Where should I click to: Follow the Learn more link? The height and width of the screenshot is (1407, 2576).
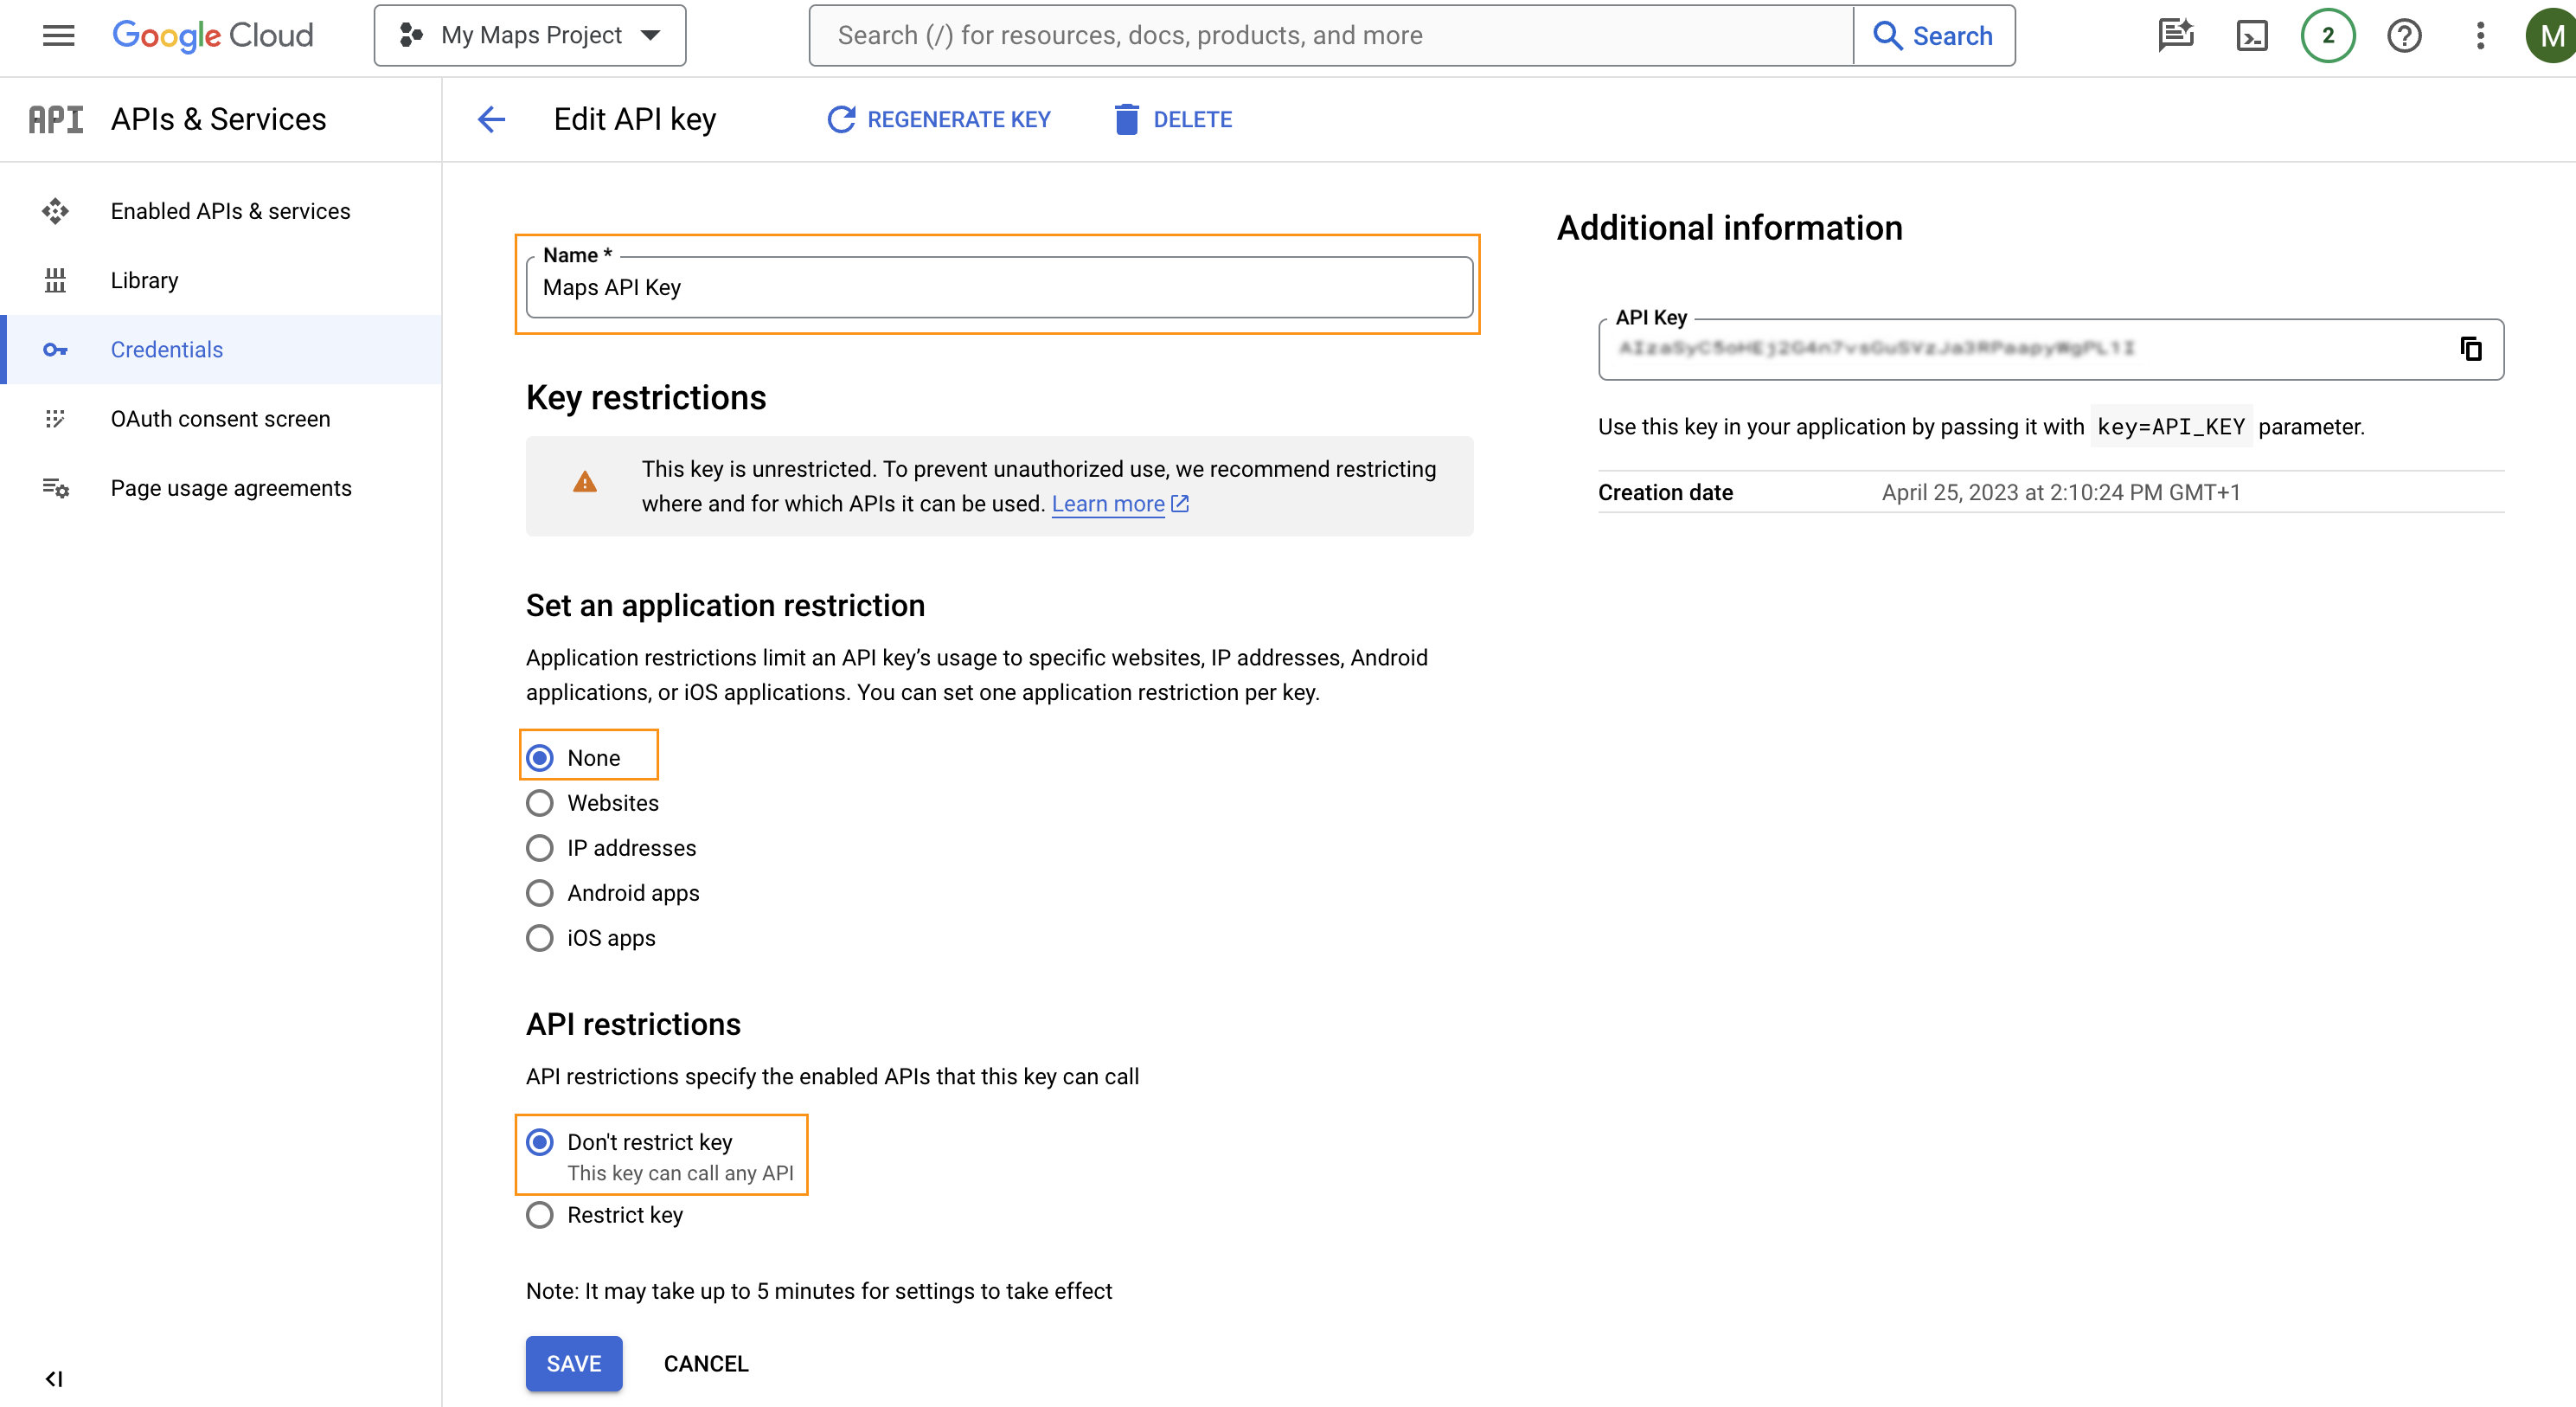click(1108, 504)
